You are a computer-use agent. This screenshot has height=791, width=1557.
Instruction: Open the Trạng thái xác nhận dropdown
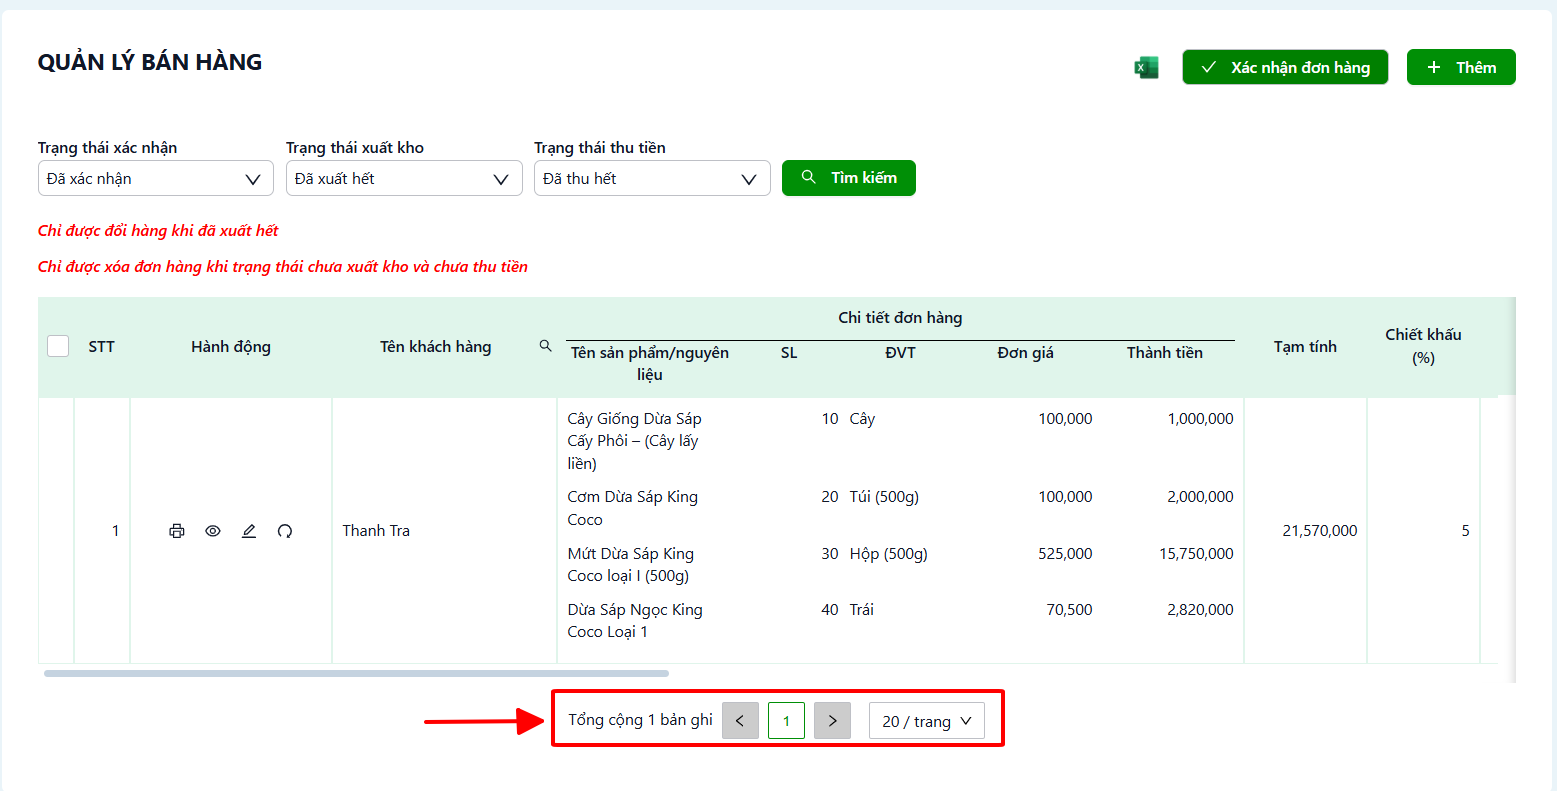(155, 178)
